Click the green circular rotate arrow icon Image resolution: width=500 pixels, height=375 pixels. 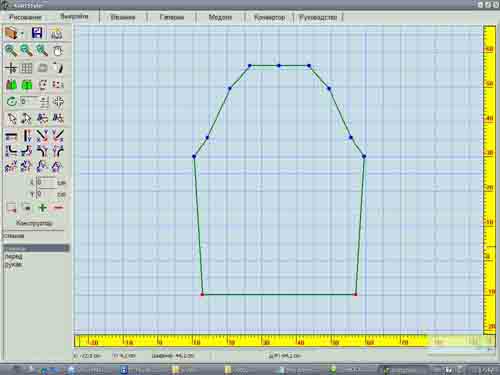point(11,101)
